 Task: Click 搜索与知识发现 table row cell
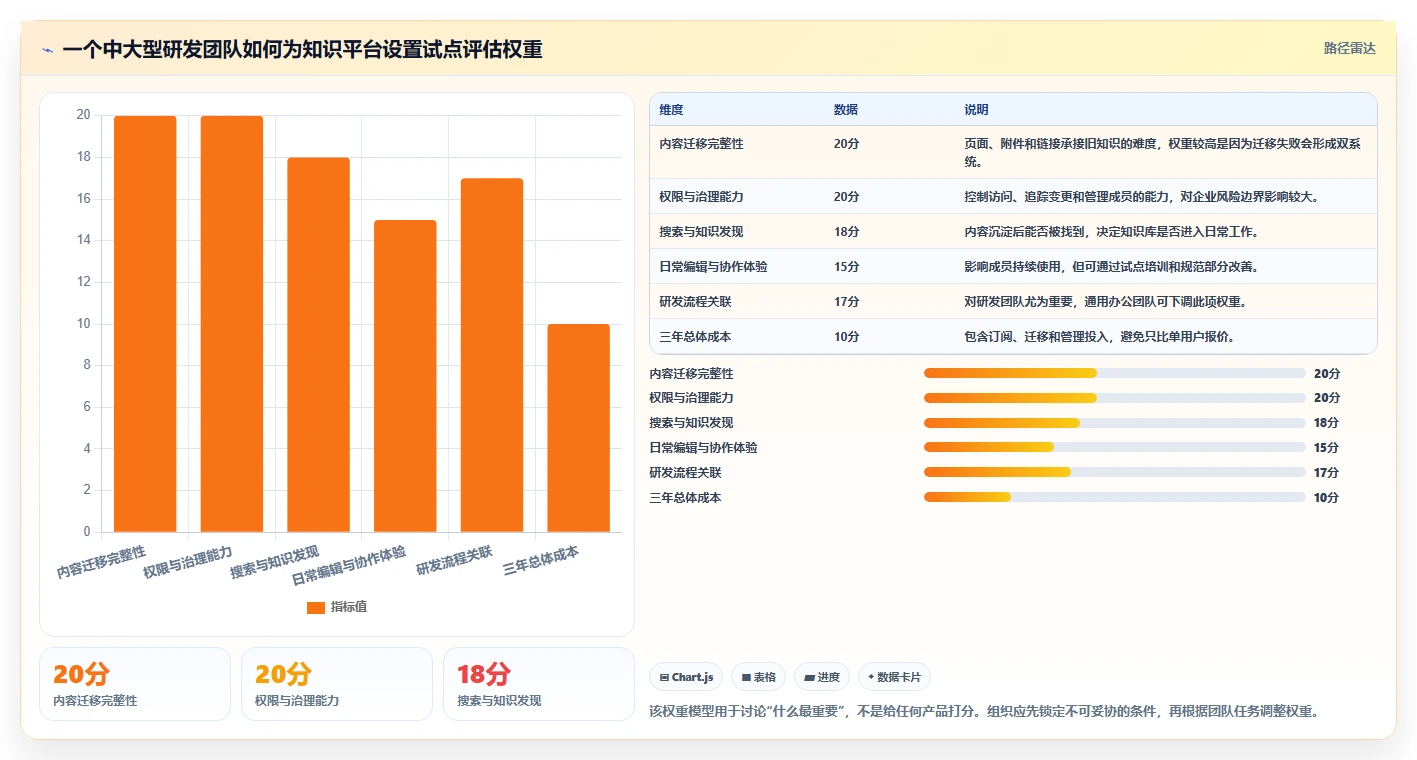point(702,232)
